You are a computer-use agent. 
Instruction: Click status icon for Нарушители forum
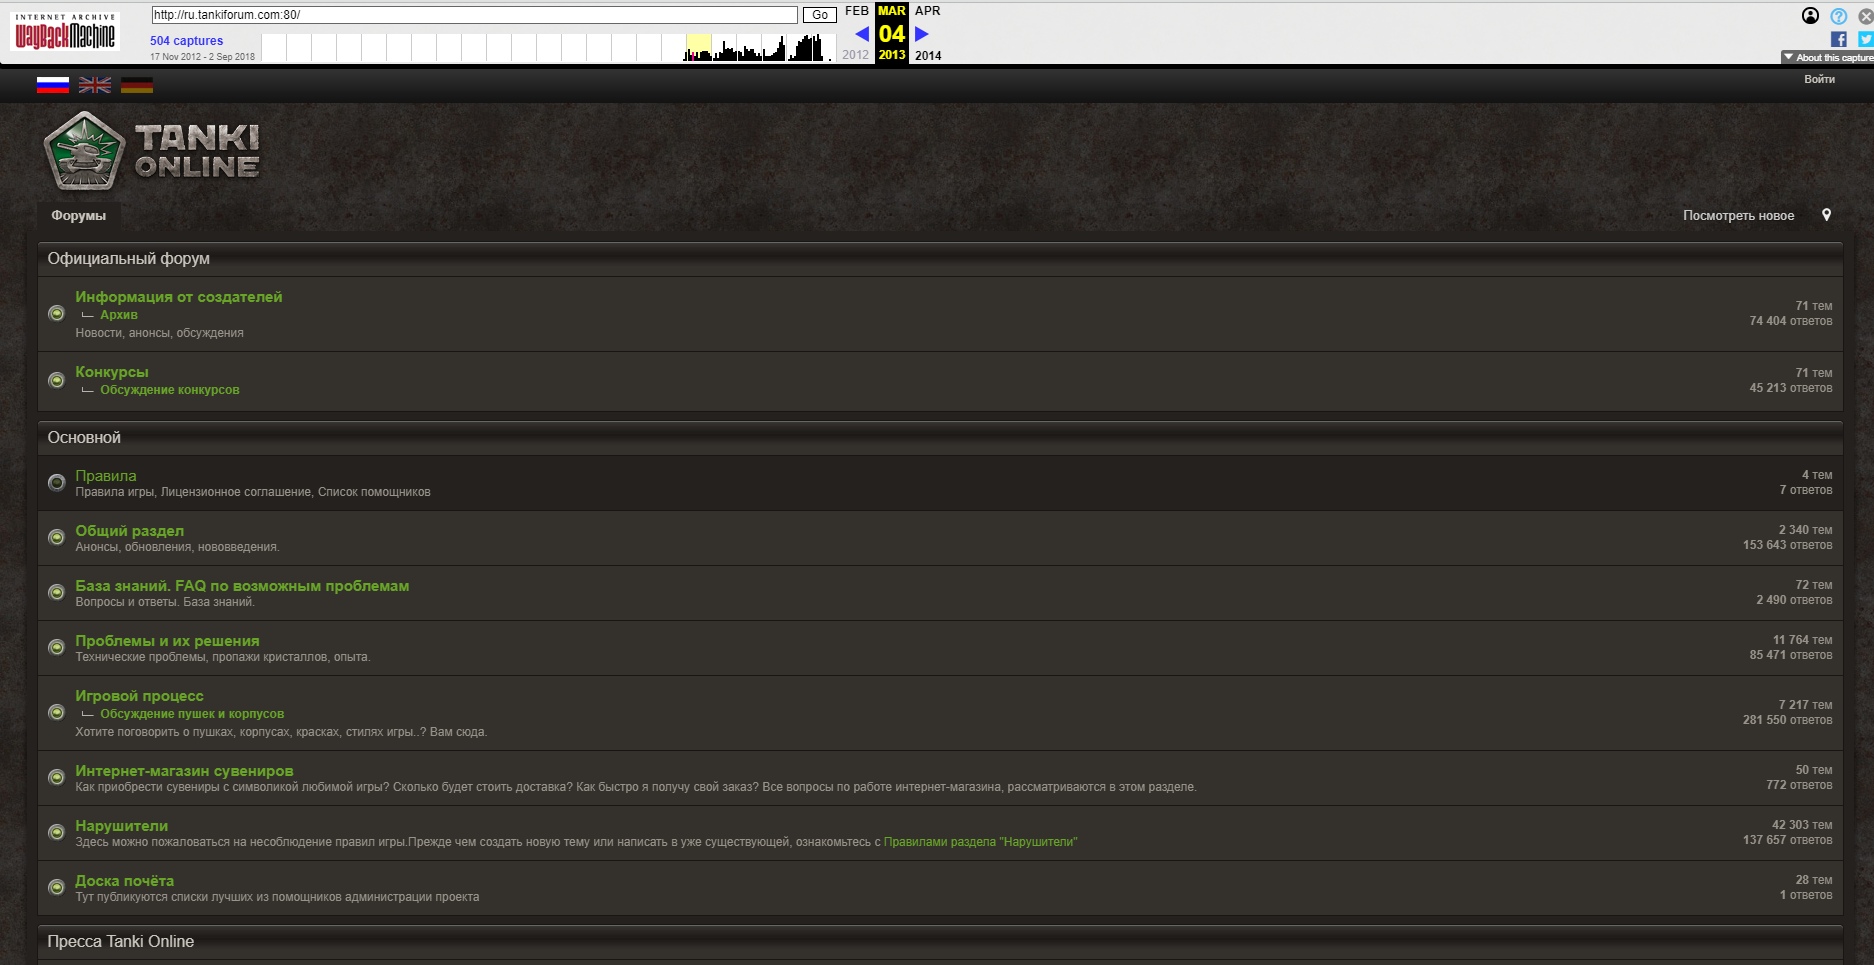(x=57, y=833)
